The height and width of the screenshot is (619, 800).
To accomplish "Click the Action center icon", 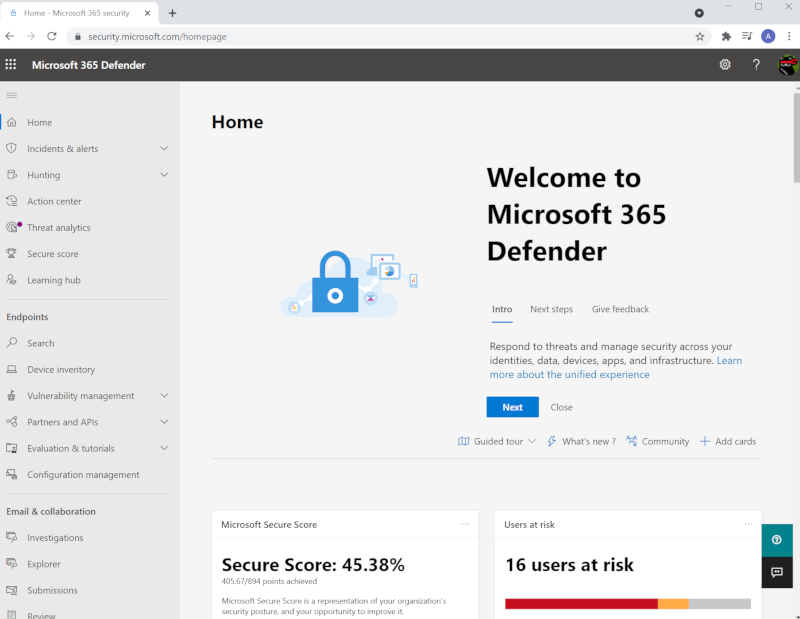I will pos(12,201).
